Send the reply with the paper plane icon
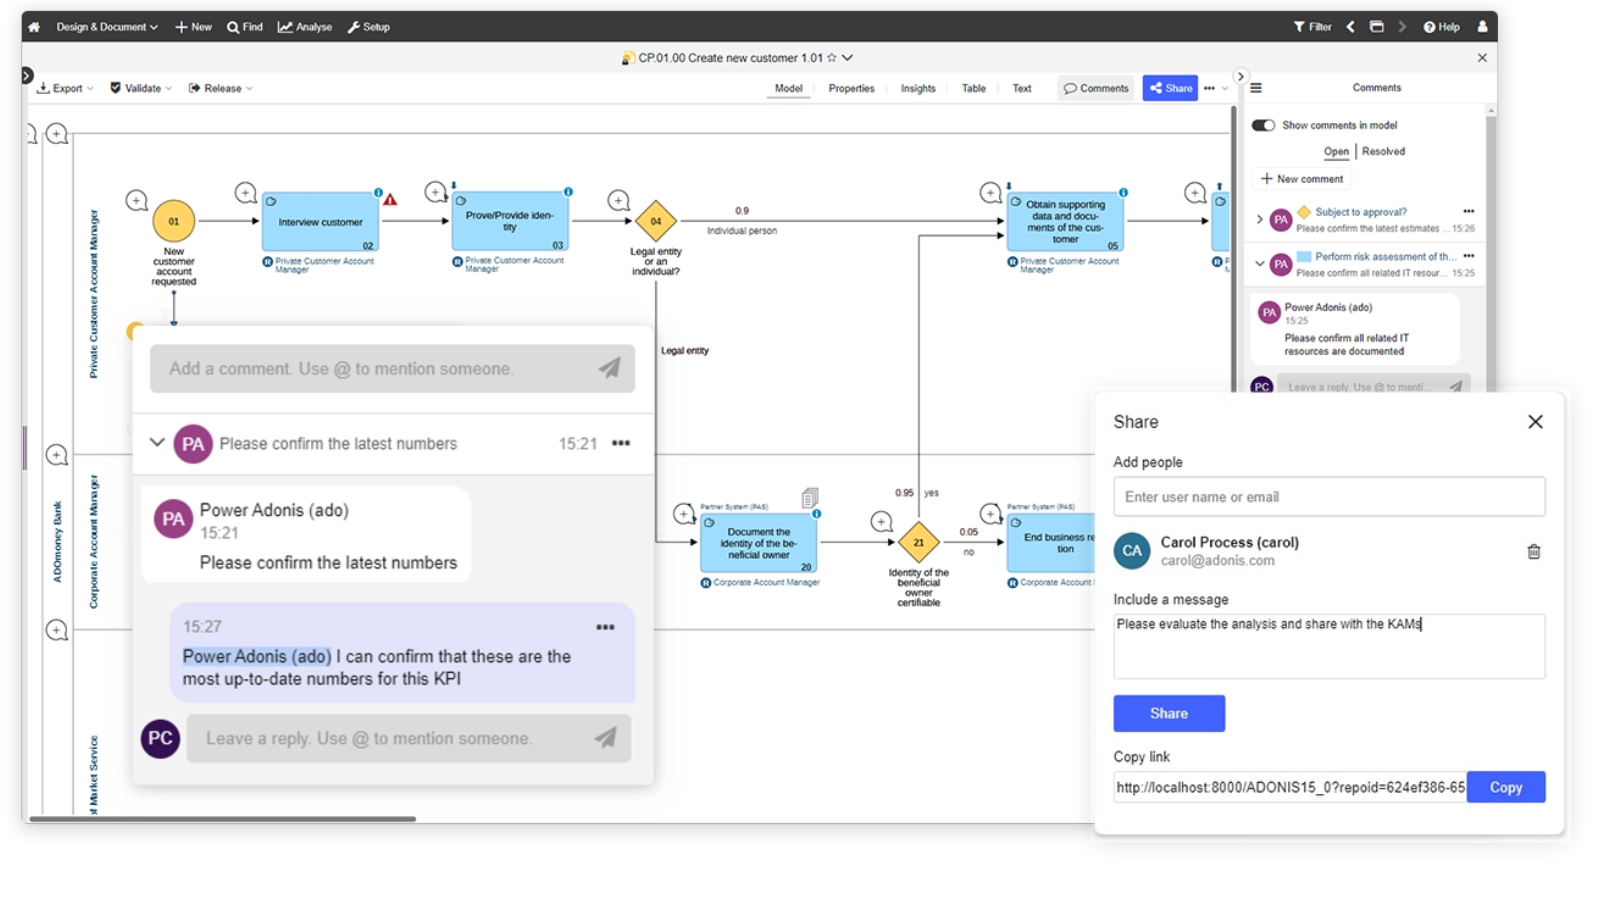The height and width of the screenshot is (900, 1601). tap(605, 738)
